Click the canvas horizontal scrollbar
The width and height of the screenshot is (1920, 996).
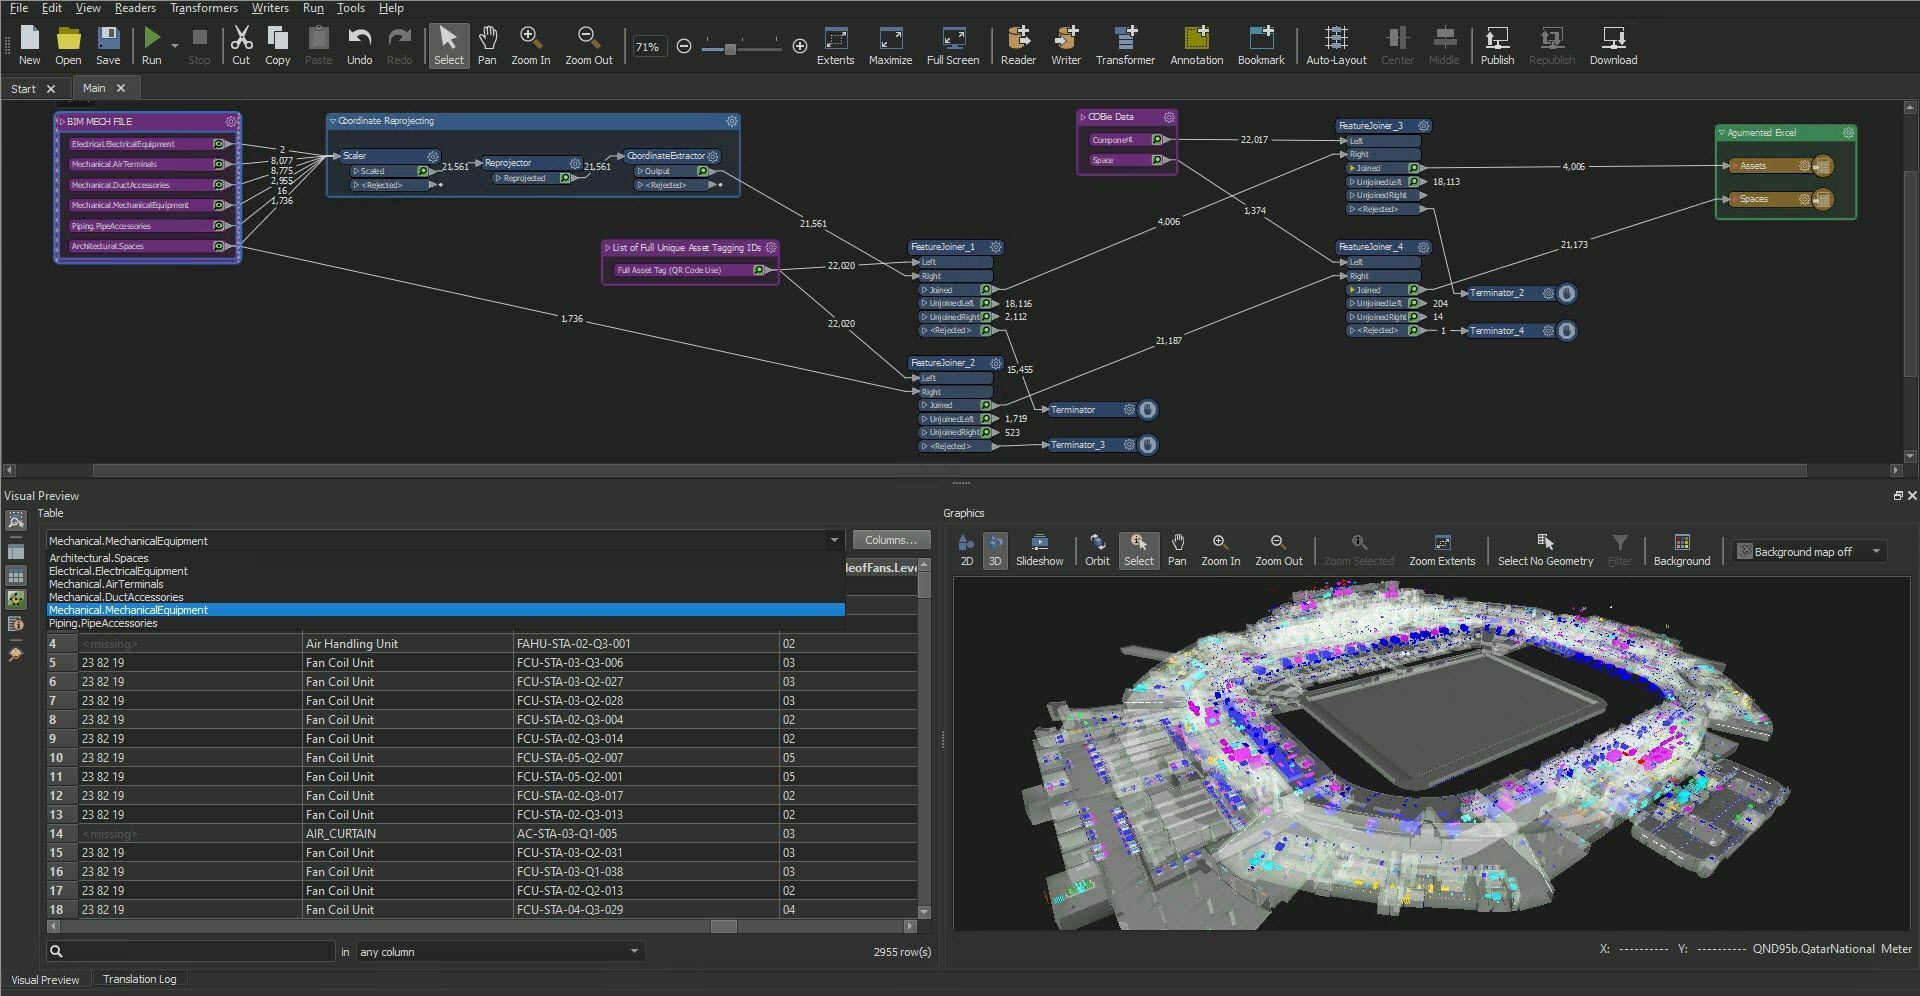[x=950, y=470]
